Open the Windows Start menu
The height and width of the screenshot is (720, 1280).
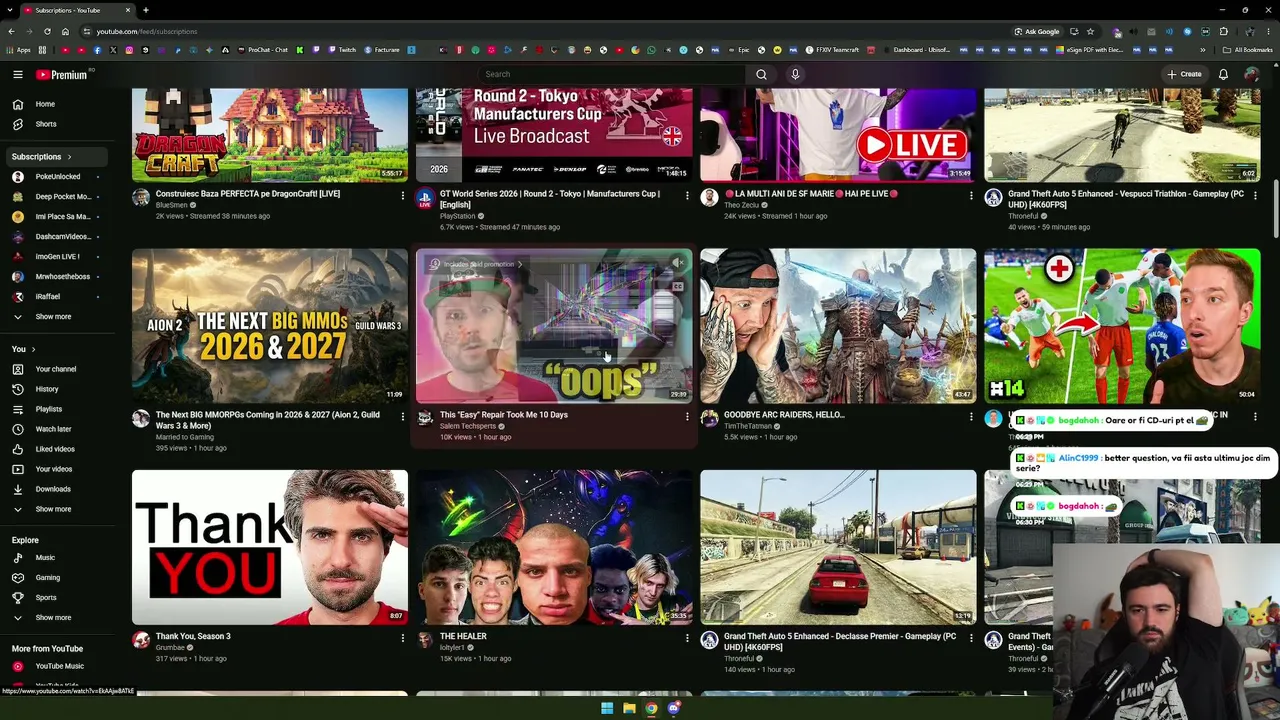(607, 708)
